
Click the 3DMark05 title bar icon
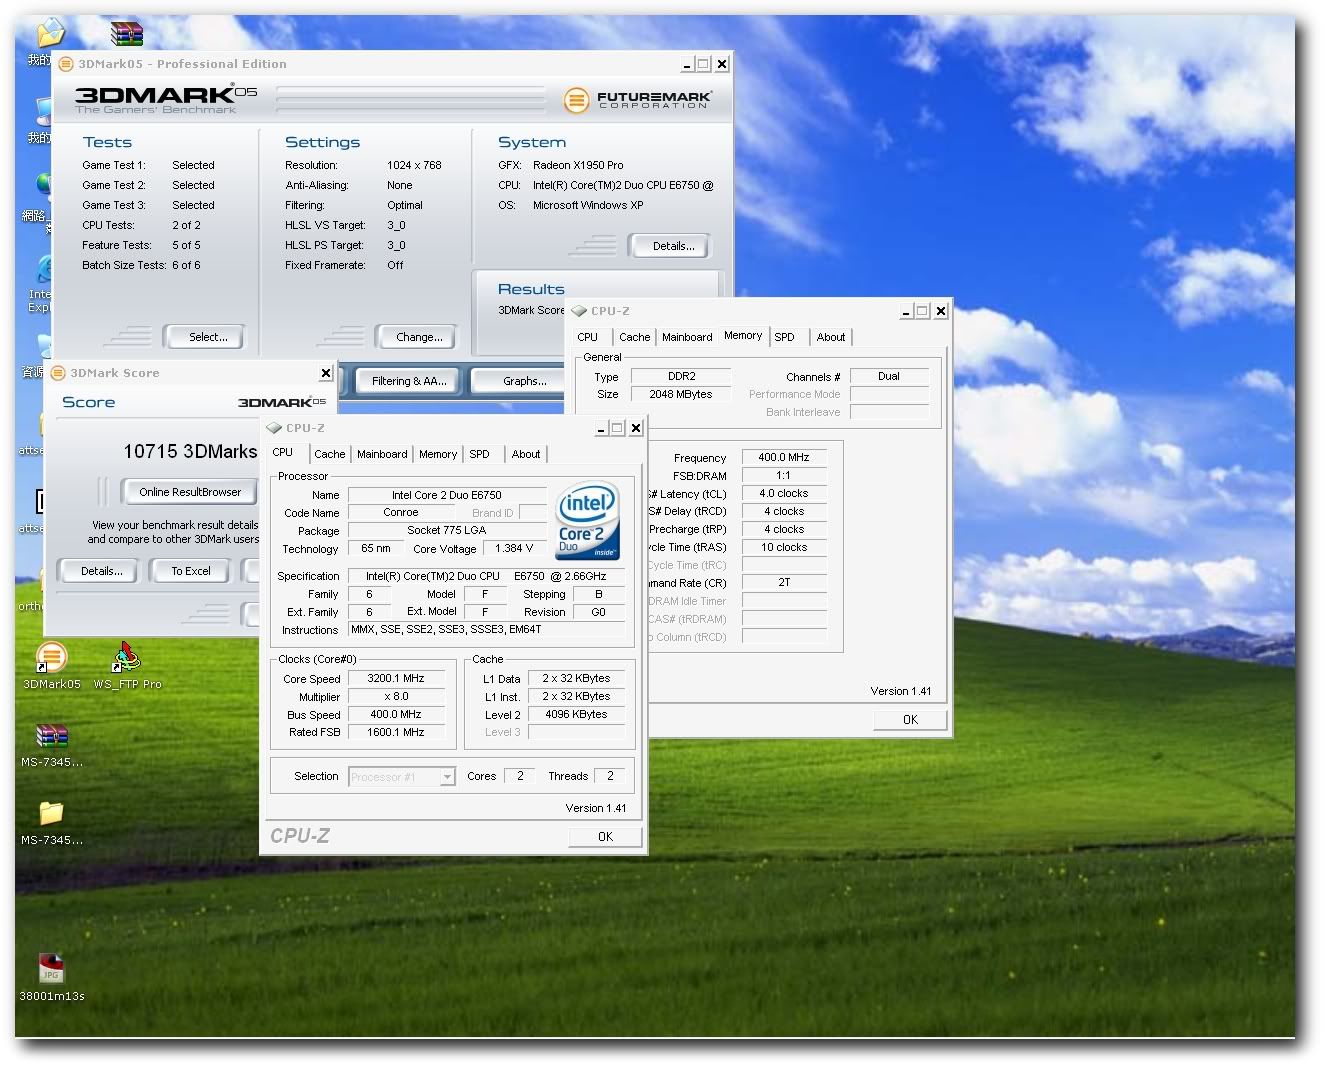pyautogui.click(x=66, y=64)
